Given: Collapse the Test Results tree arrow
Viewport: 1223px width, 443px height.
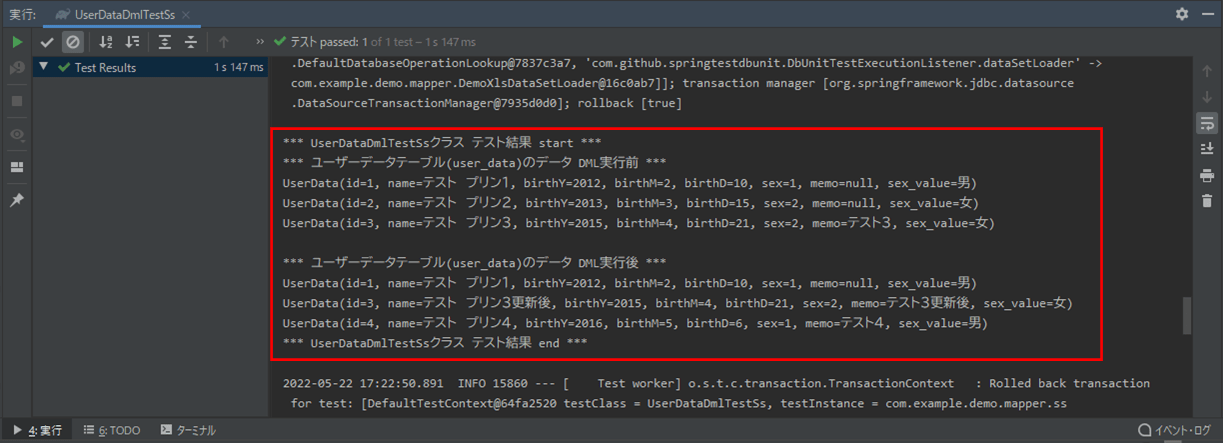Looking at the screenshot, I should pyautogui.click(x=44, y=68).
